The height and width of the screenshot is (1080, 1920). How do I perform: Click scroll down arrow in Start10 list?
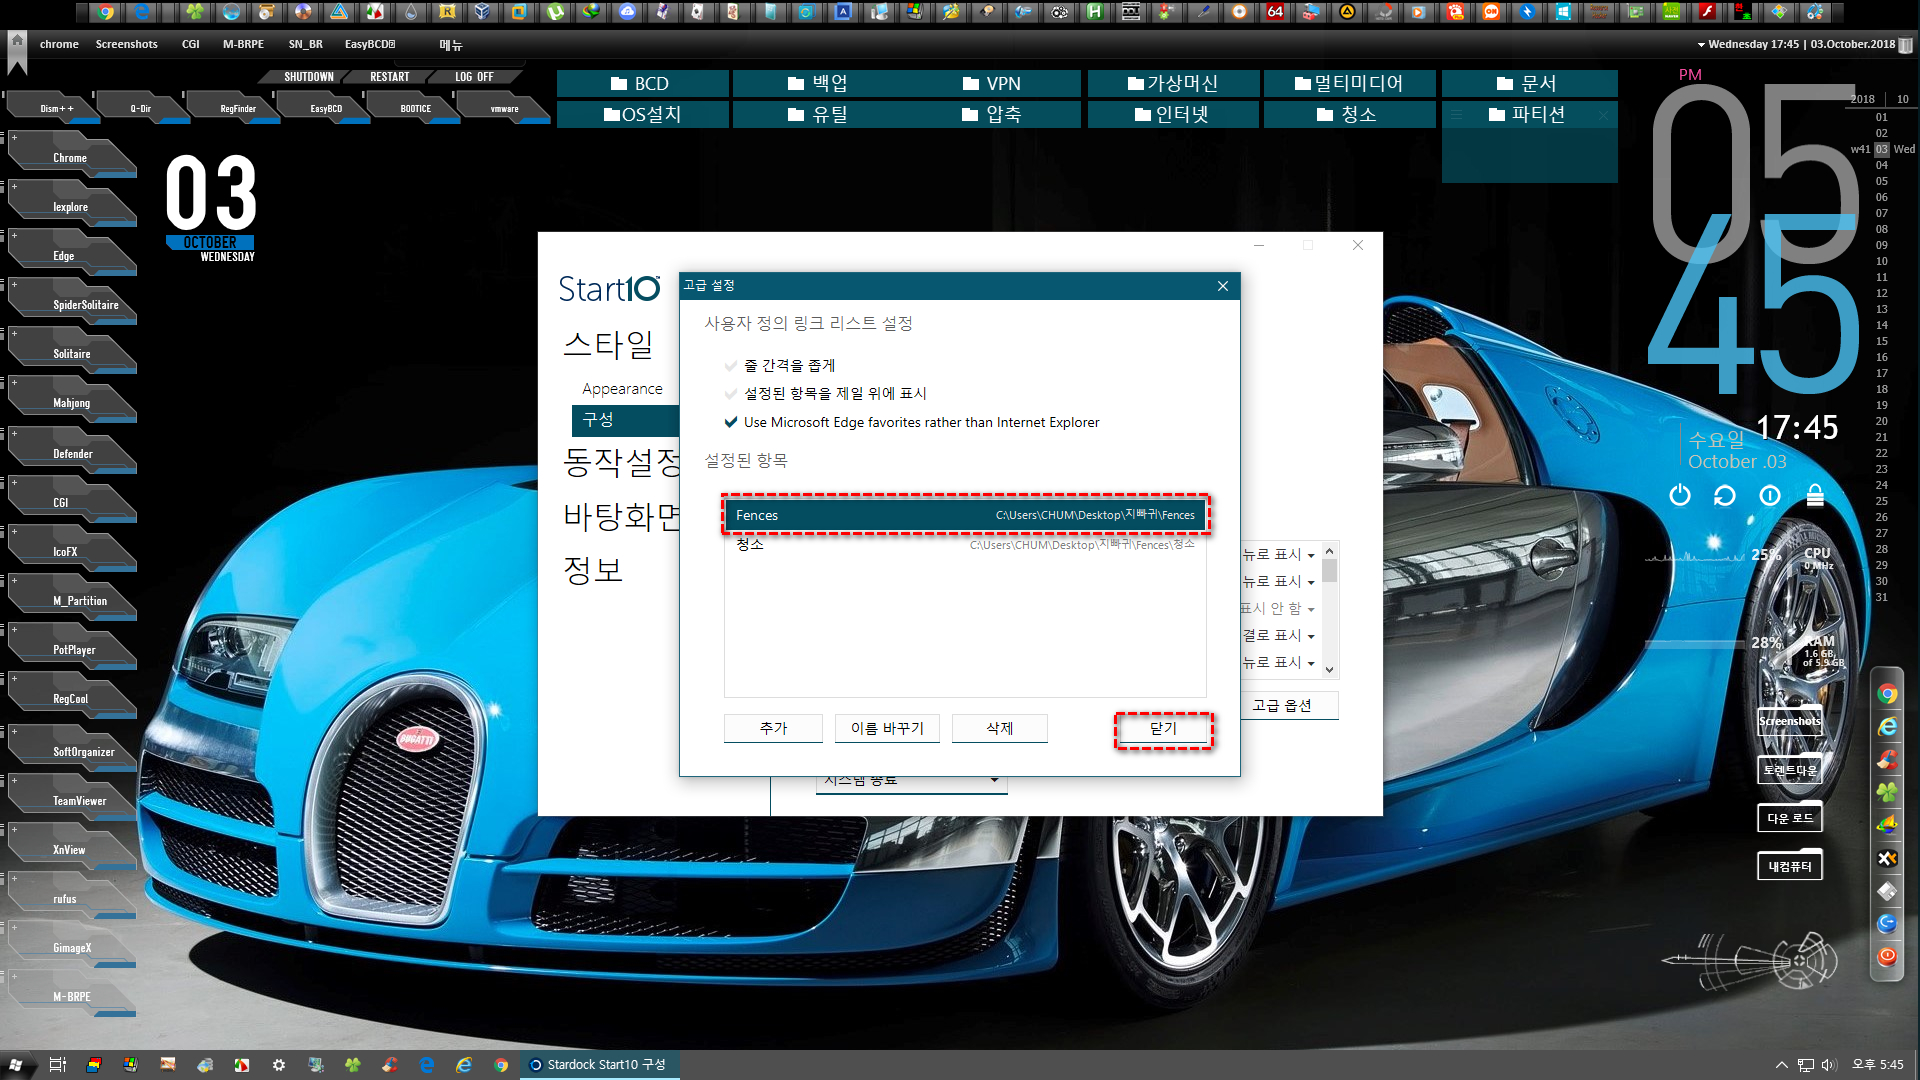[x=1329, y=670]
